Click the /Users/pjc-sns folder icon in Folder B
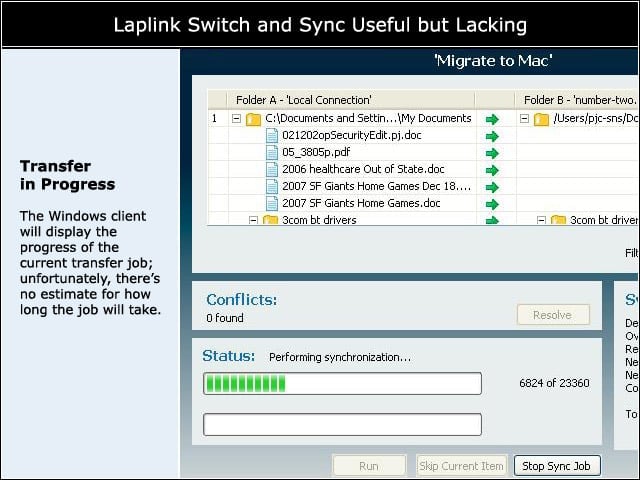The width and height of the screenshot is (640, 480). pyautogui.click(x=541, y=119)
